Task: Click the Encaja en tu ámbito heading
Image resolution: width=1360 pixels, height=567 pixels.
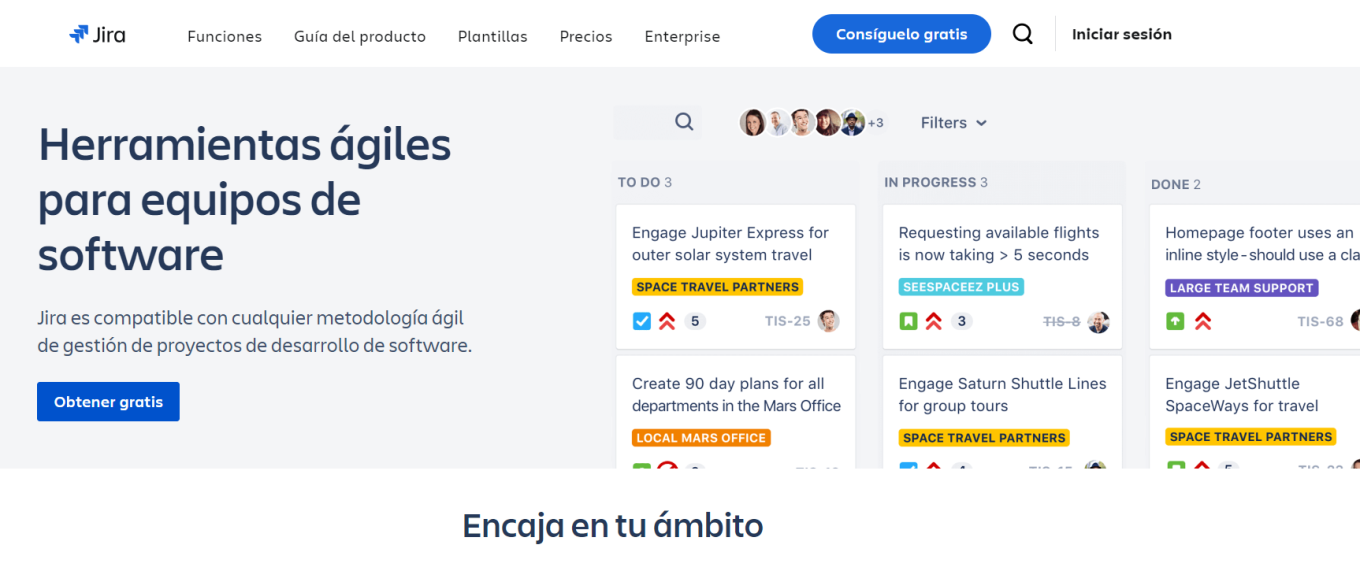Action: click(x=613, y=526)
